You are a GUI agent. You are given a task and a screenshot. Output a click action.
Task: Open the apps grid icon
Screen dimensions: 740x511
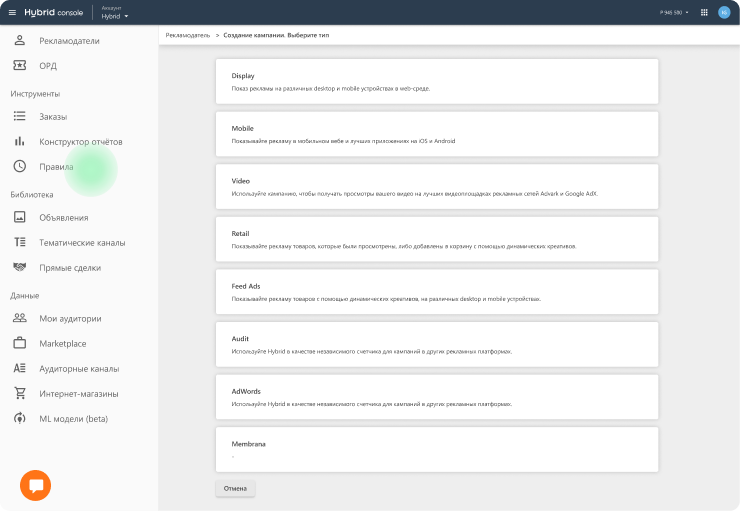pyautogui.click(x=704, y=12)
